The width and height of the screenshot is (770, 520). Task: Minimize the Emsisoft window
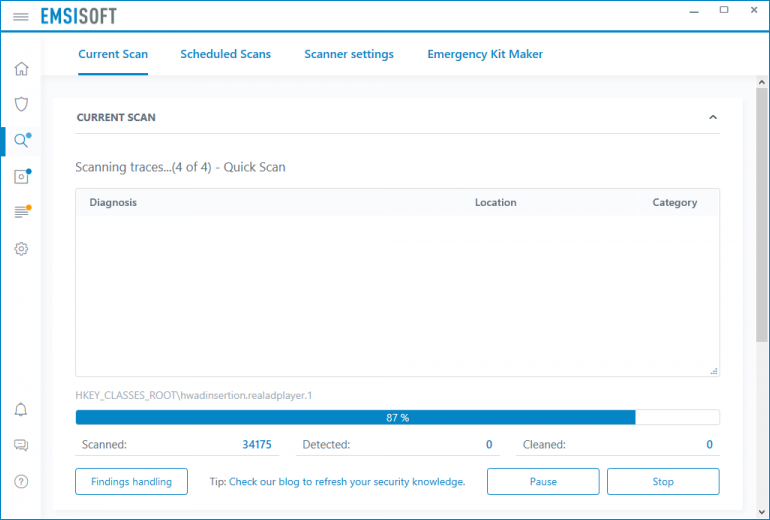(694, 11)
